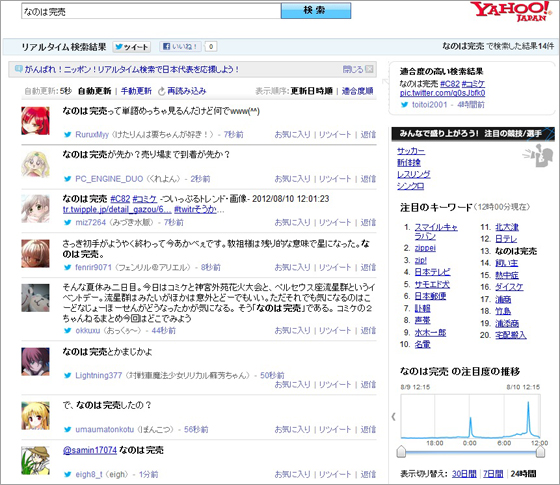Open fenrir9071's avatar thumbnail
560x485 pixels.
(x=35, y=254)
